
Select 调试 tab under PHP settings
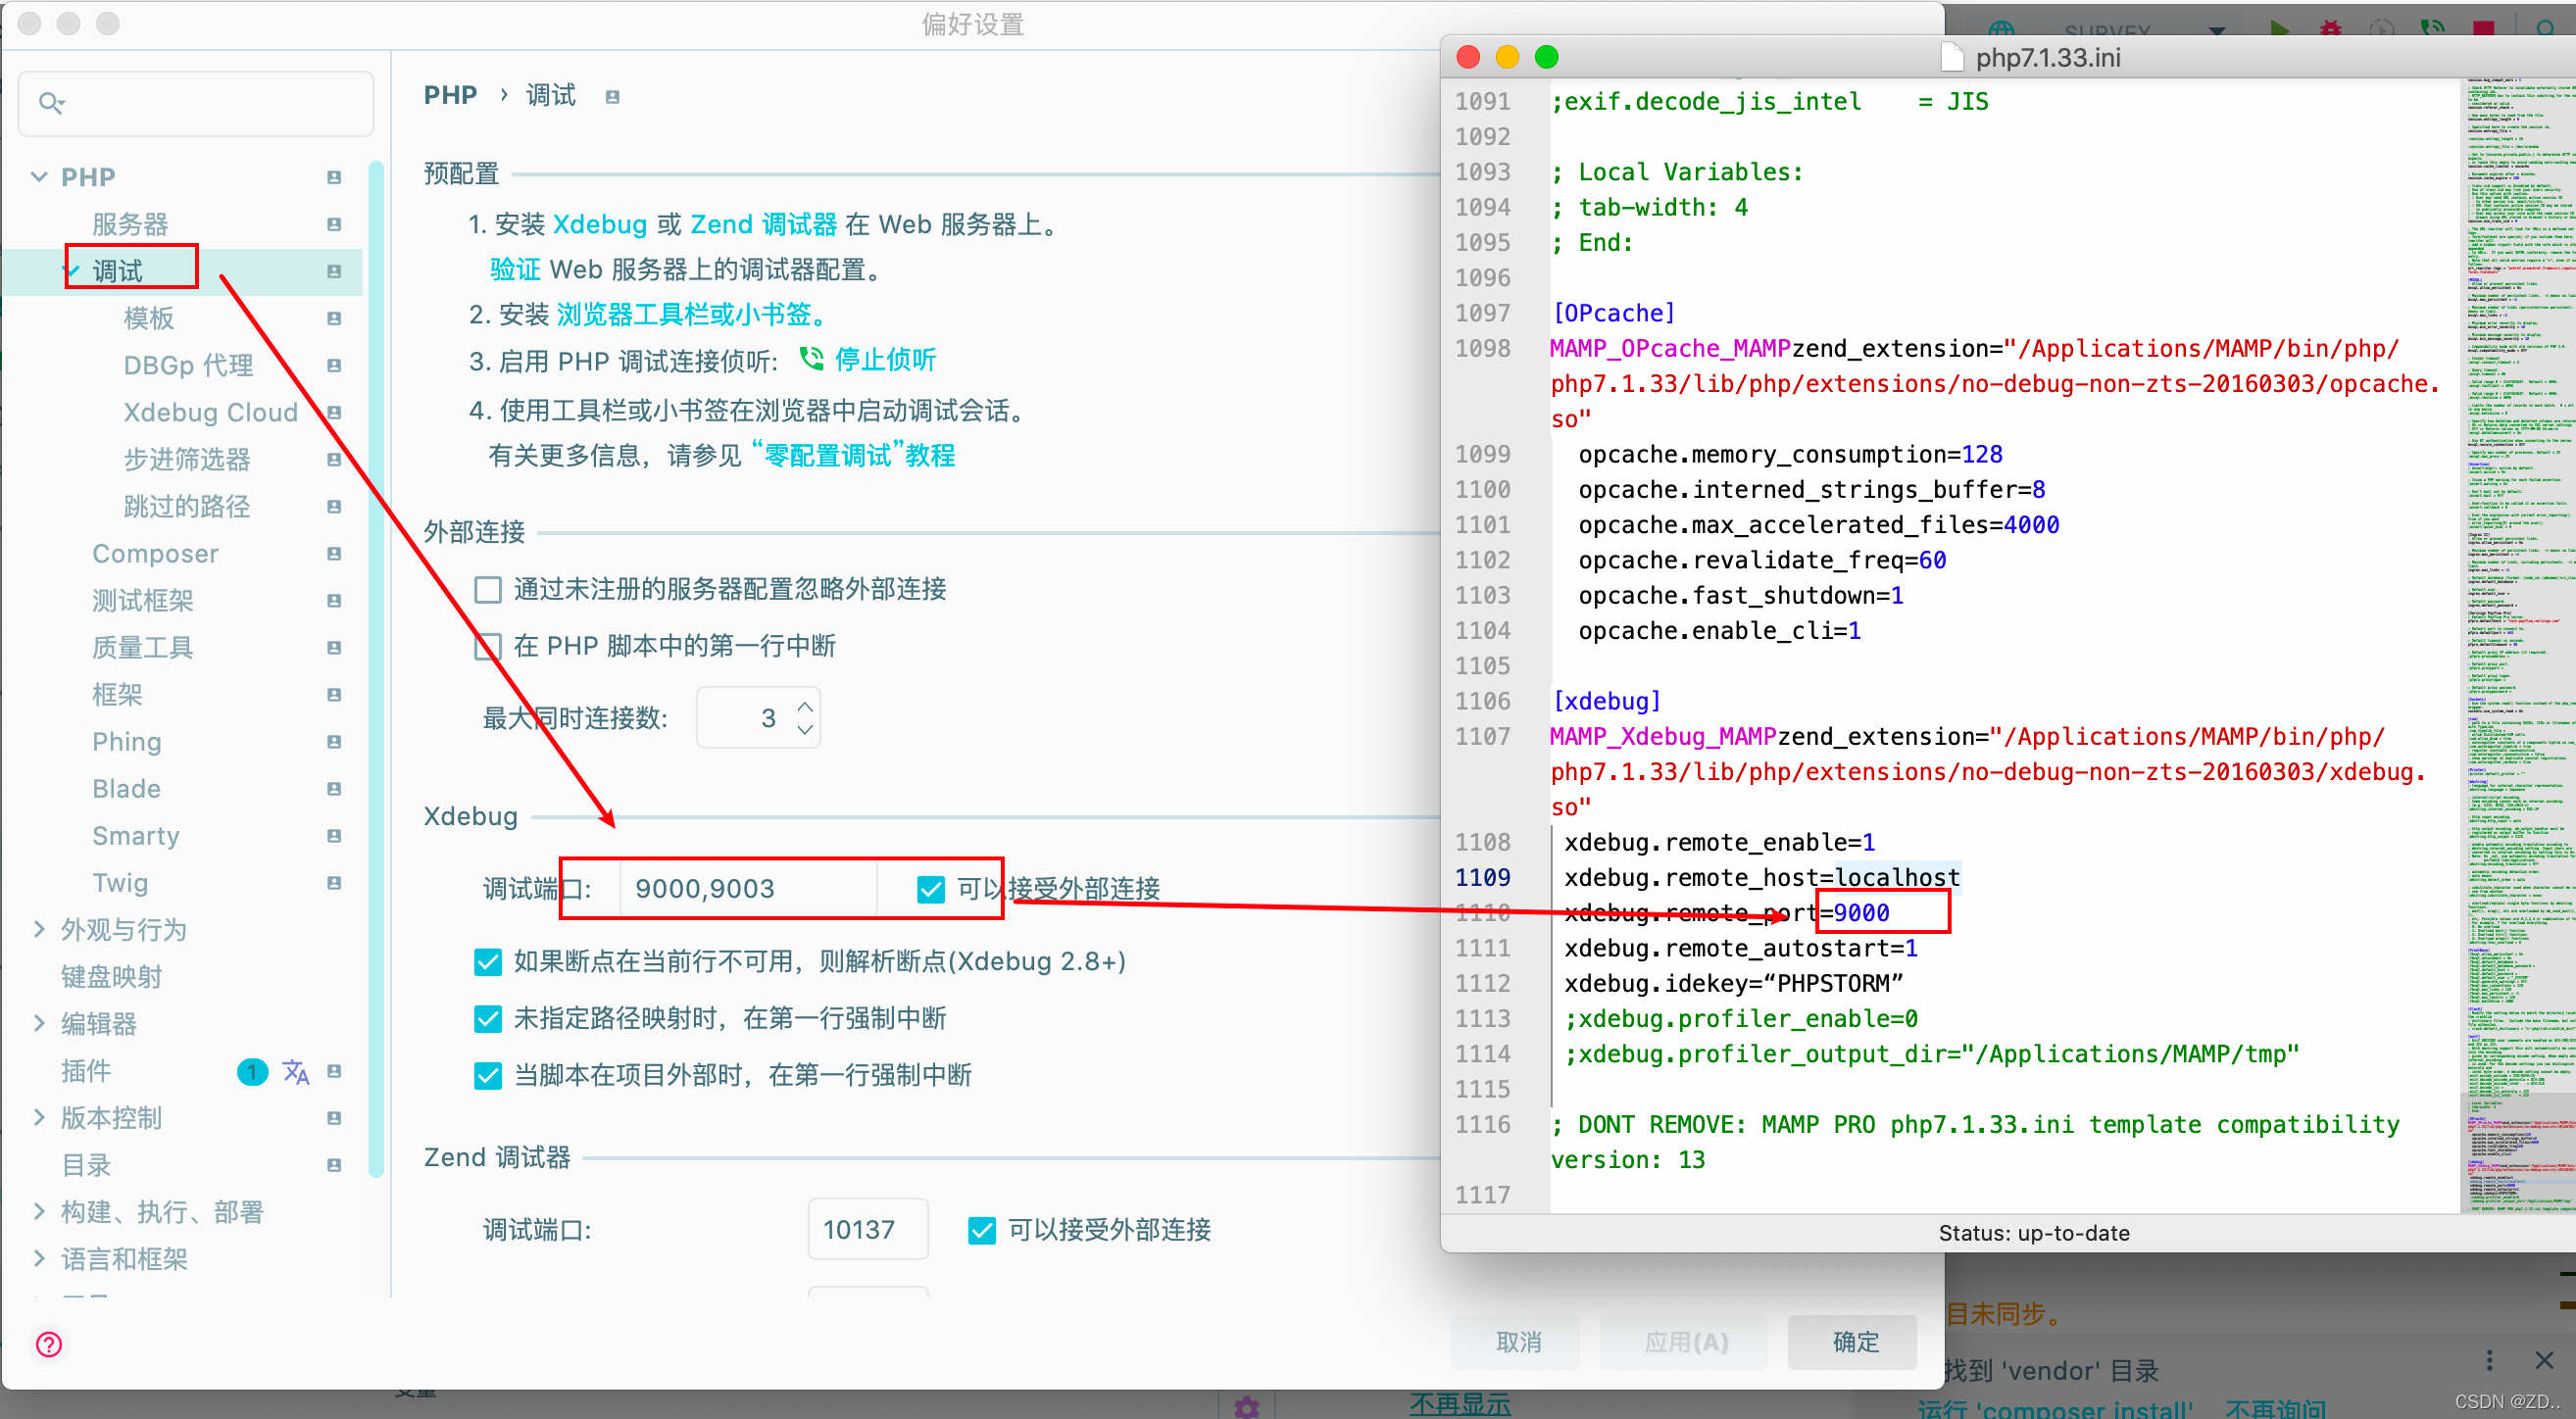coord(114,269)
